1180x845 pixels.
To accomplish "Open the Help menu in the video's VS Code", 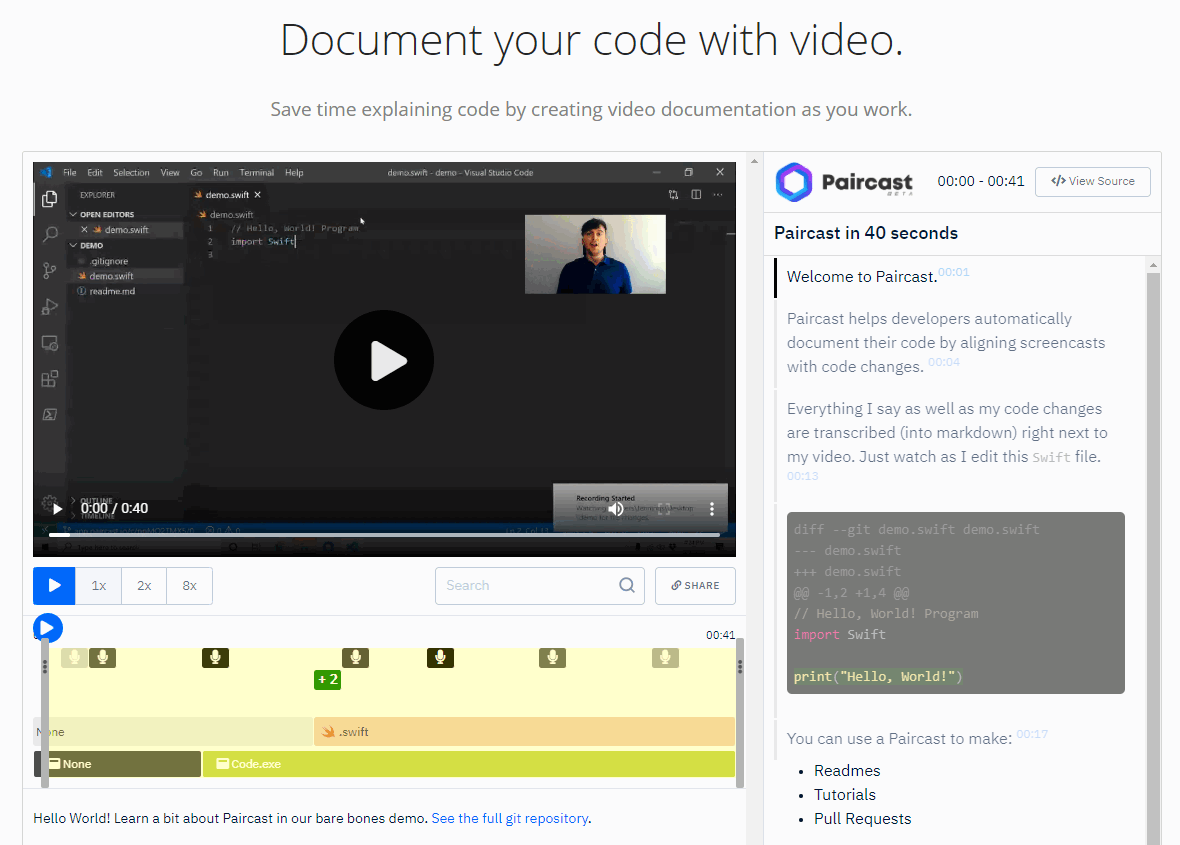I will tap(294, 172).
